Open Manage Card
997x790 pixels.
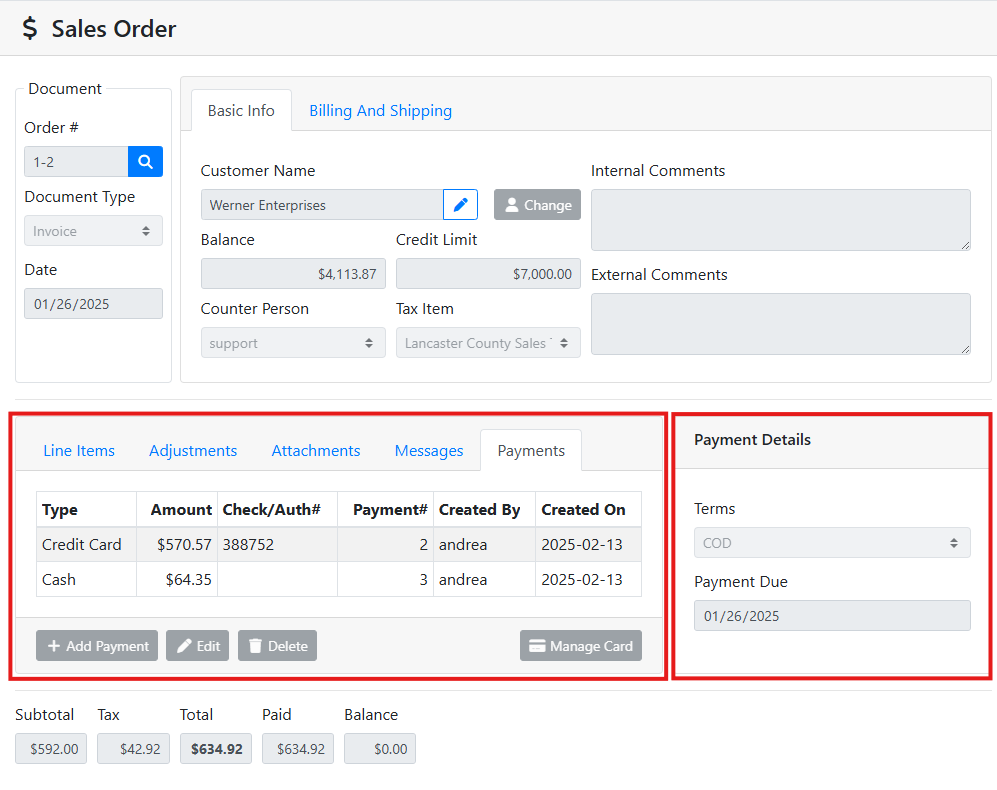580,646
